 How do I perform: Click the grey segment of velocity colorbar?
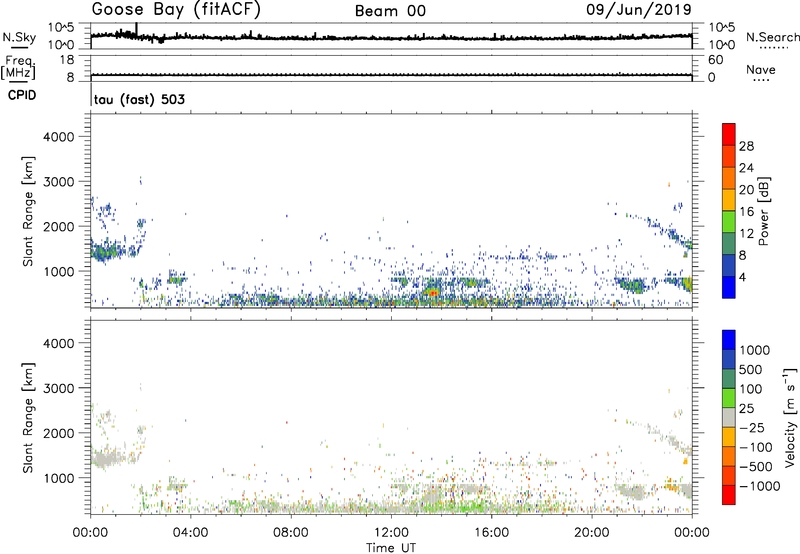[729, 417]
